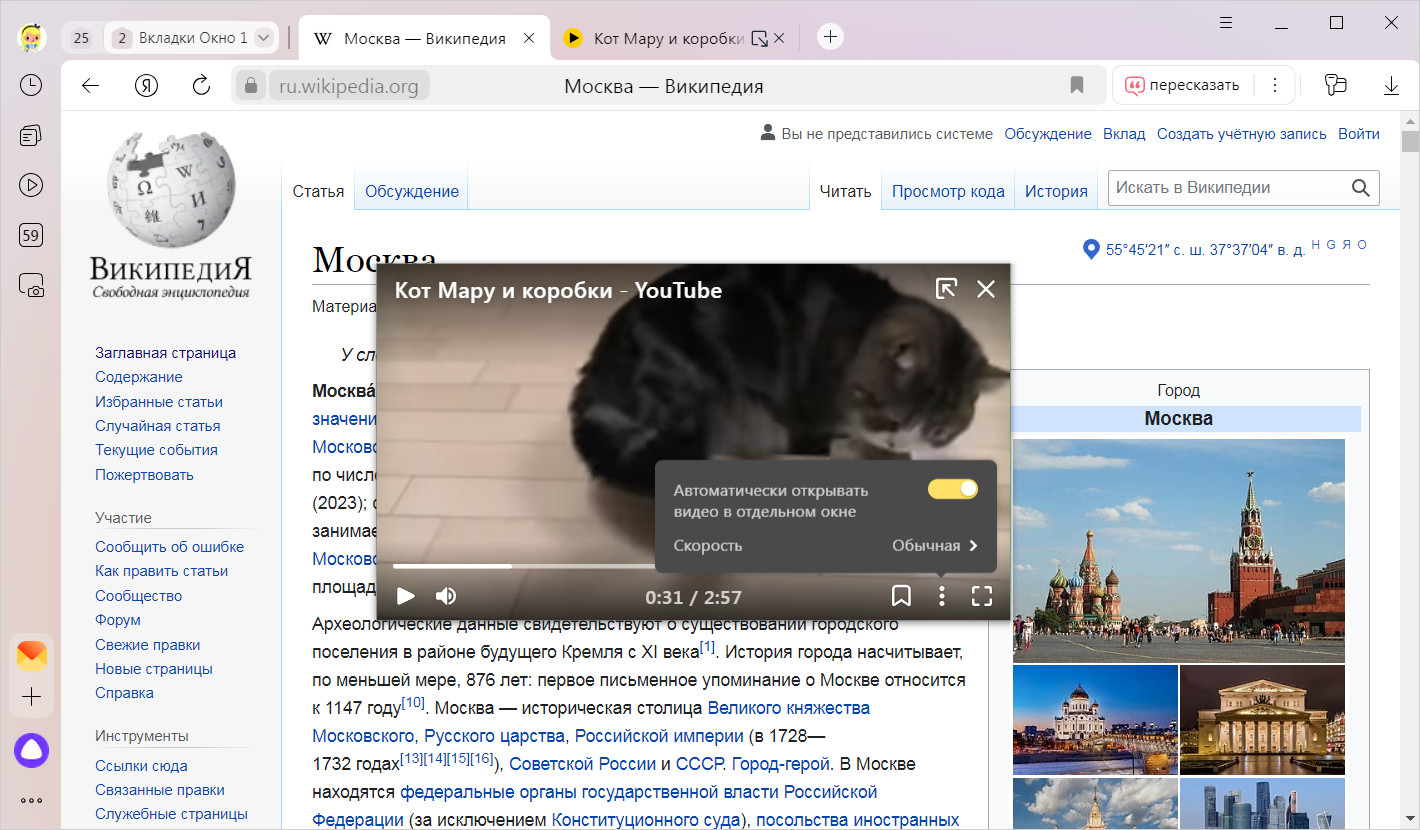1420x830 pixels.
Task: Open sidebar three-dots more options
Action: 31,800
